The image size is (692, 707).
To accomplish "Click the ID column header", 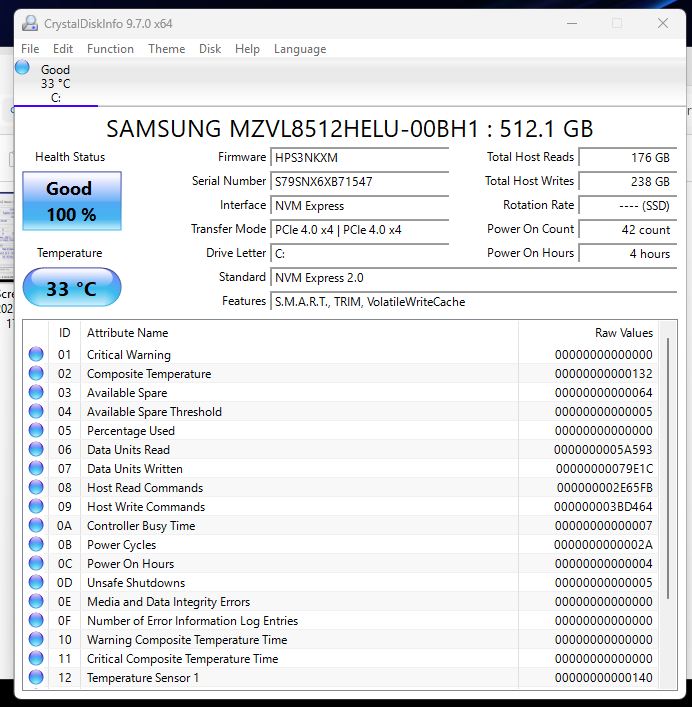I will tap(64, 333).
